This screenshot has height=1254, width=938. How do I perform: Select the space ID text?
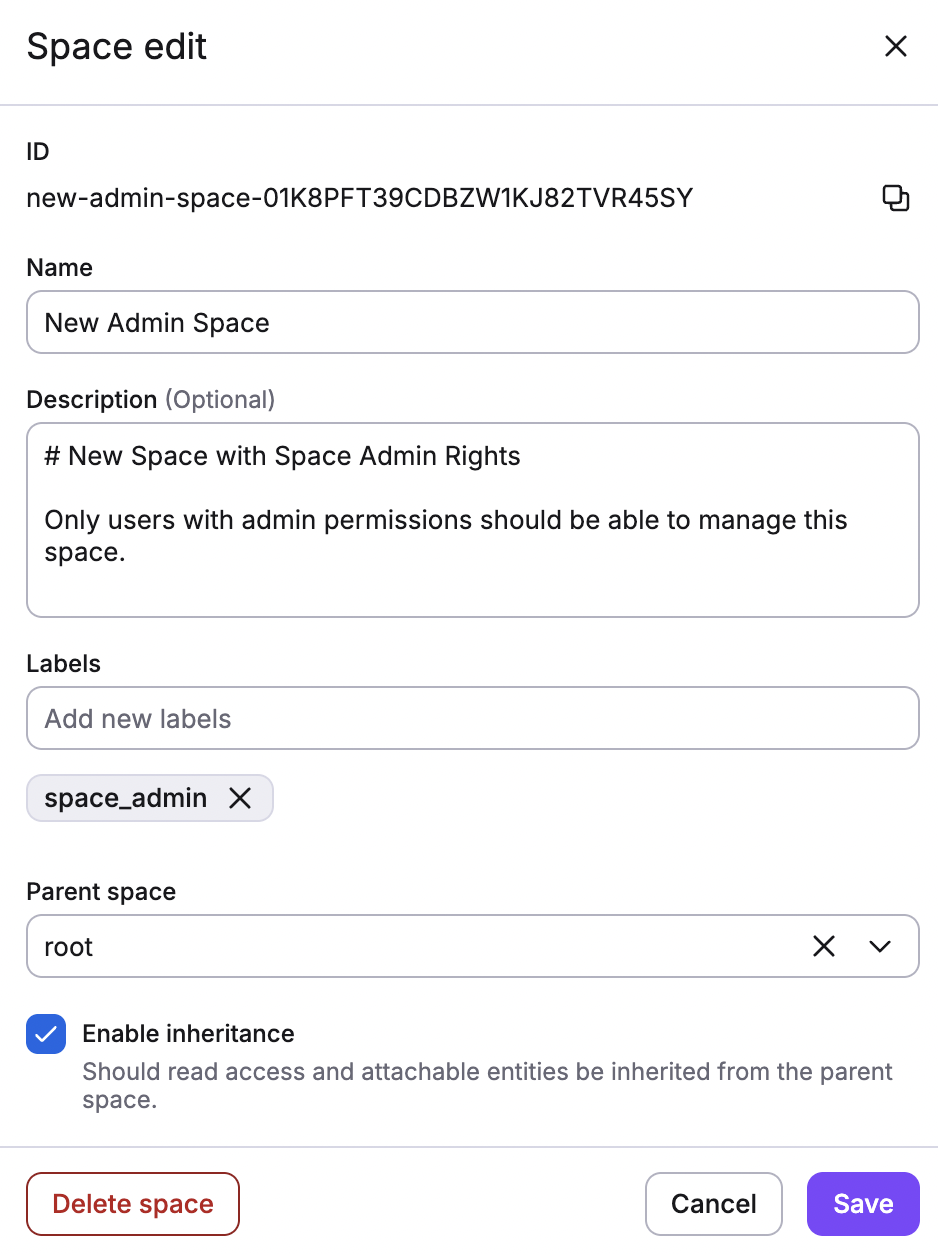[x=359, y=198]
